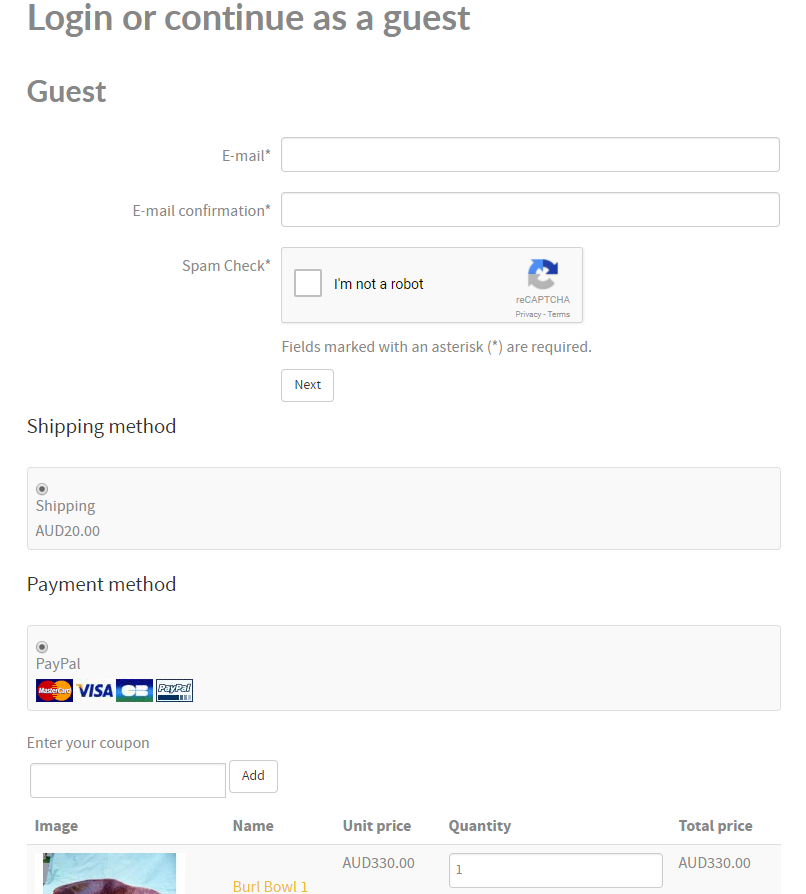Viewport: 806px width, 894px height.
Task: Click the MasterCard payment logo
Action: pyautogui.click(x=54, y=690)
